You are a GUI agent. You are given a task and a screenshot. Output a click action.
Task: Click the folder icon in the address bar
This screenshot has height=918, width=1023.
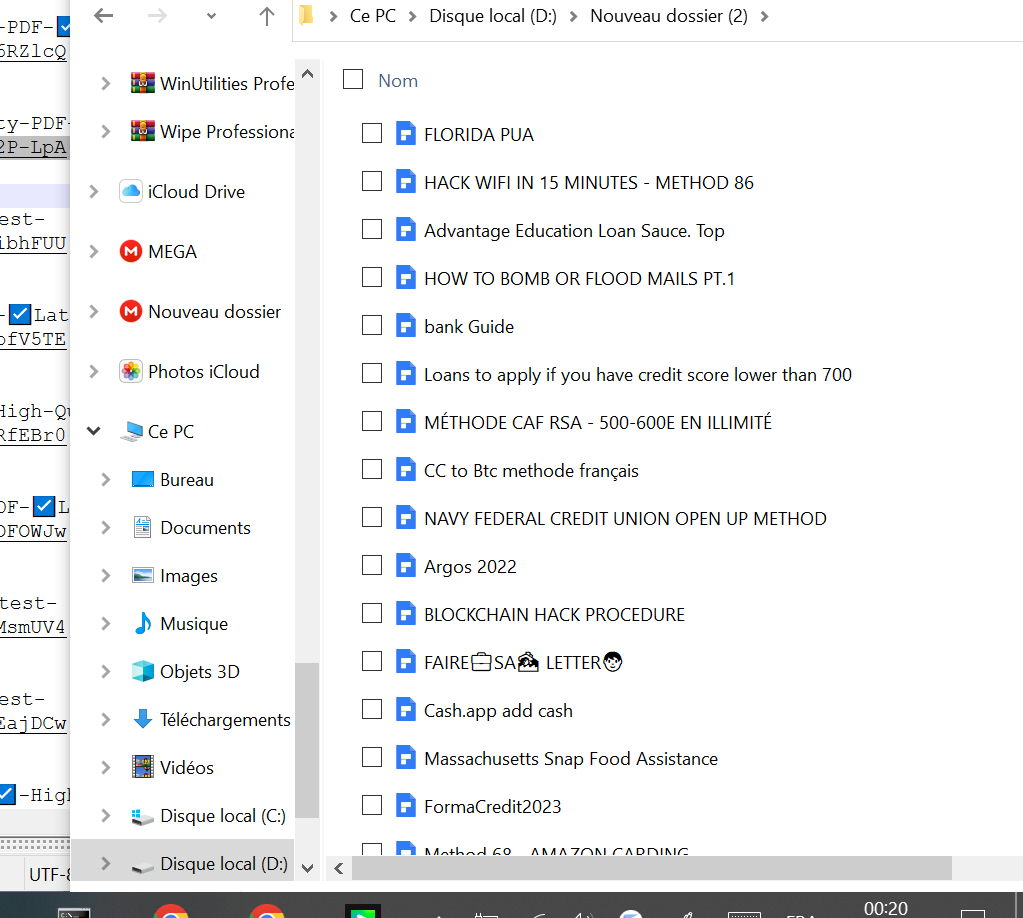point(306,15)
